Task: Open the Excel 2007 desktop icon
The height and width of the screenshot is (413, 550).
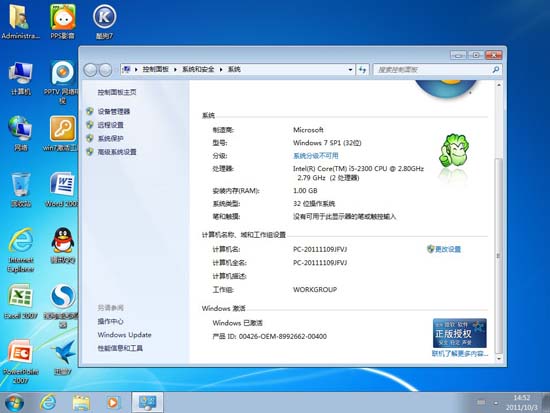Action: 21,301
